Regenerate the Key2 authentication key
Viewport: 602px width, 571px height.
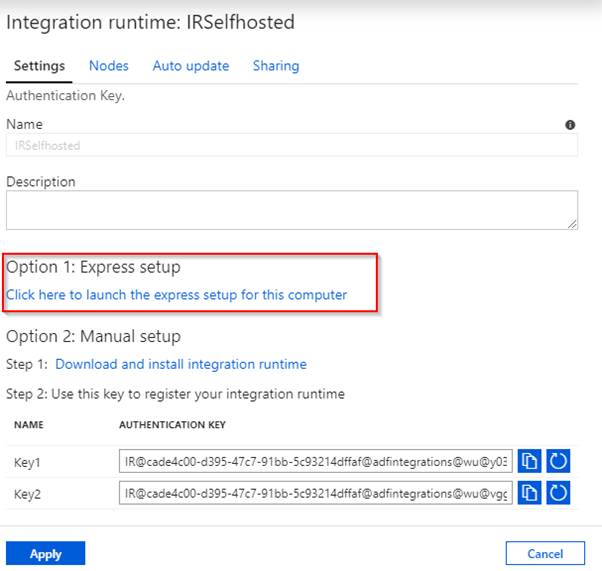[x=558, y=492]
